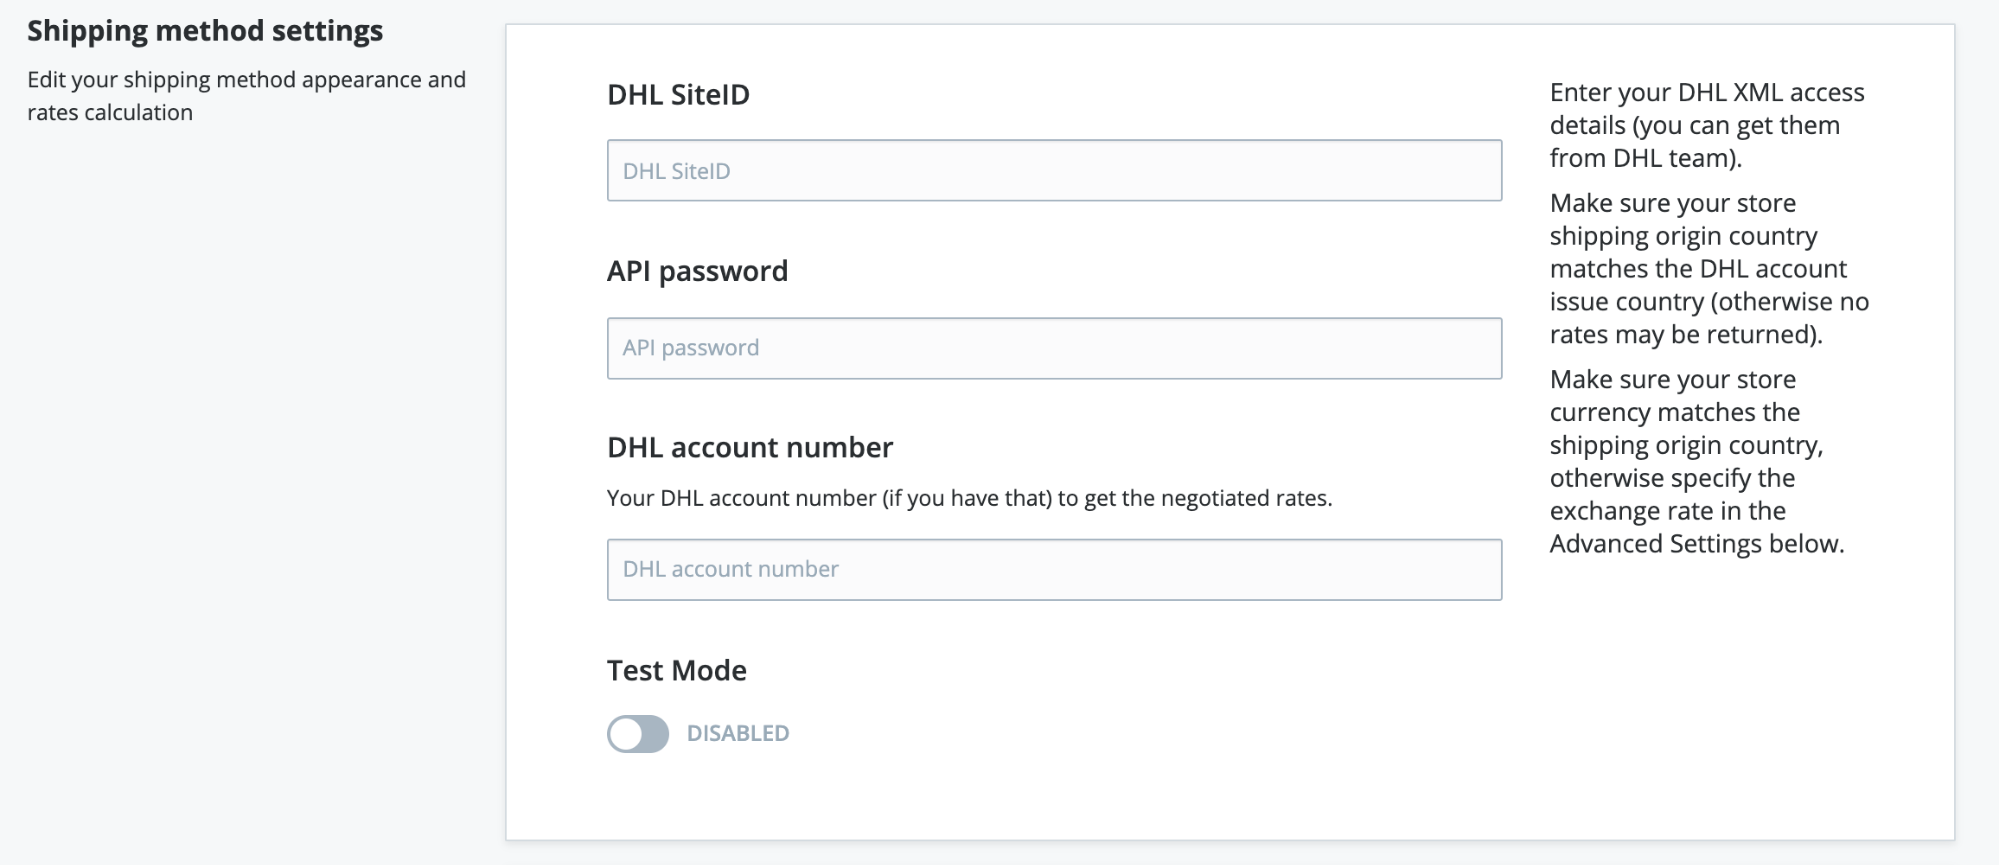The image size is (1999, 865).
Task: Click the 'rates calculation' description line
Action: [x=110, y=112]
